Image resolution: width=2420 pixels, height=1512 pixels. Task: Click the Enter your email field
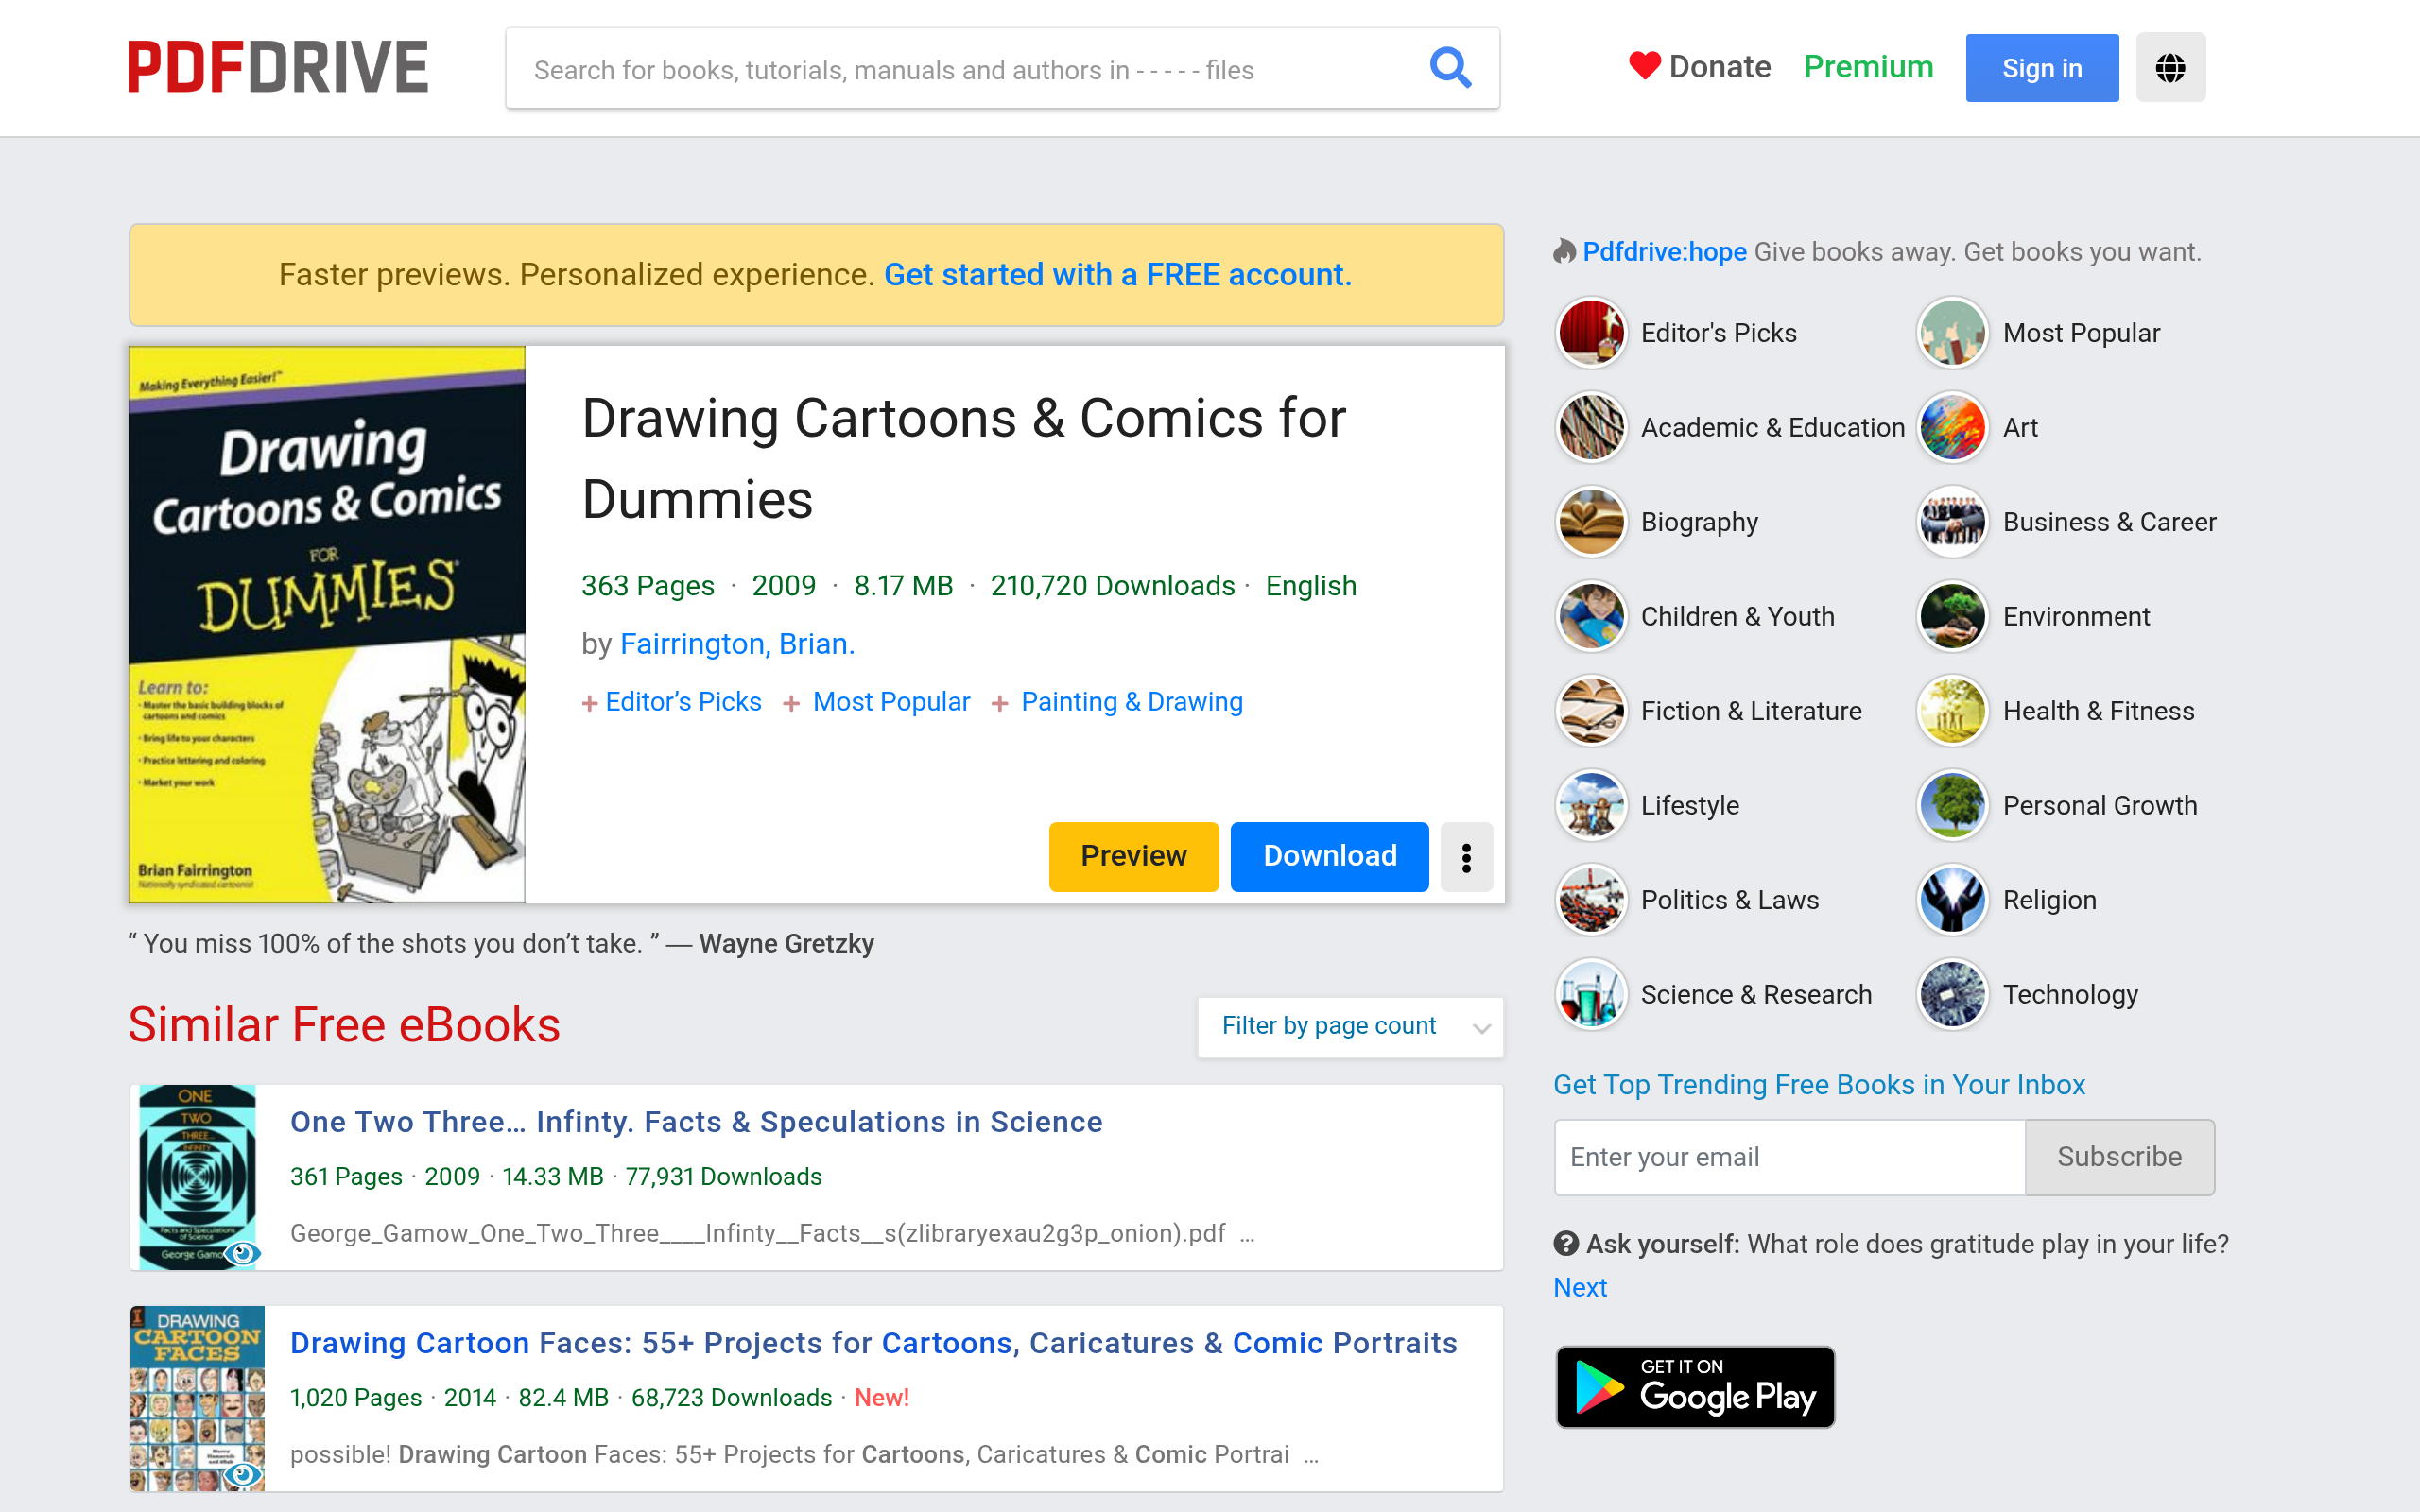[x=1790, y=1157]
